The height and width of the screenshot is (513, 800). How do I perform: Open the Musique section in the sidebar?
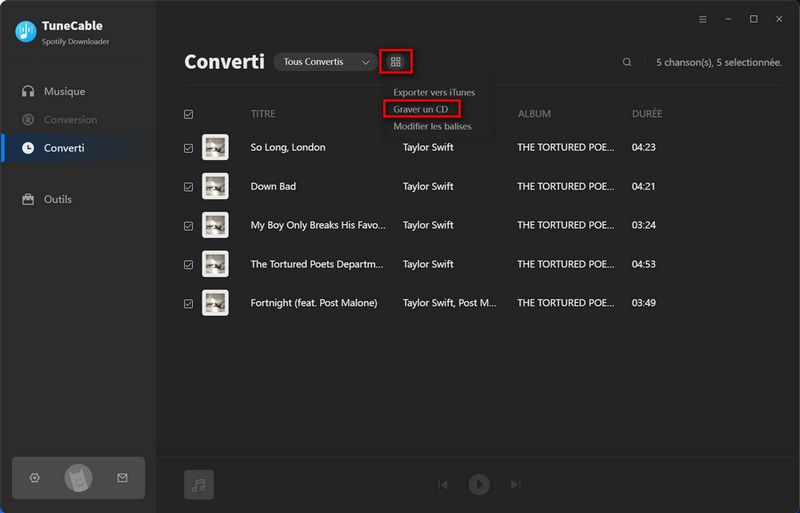point(64,91)
